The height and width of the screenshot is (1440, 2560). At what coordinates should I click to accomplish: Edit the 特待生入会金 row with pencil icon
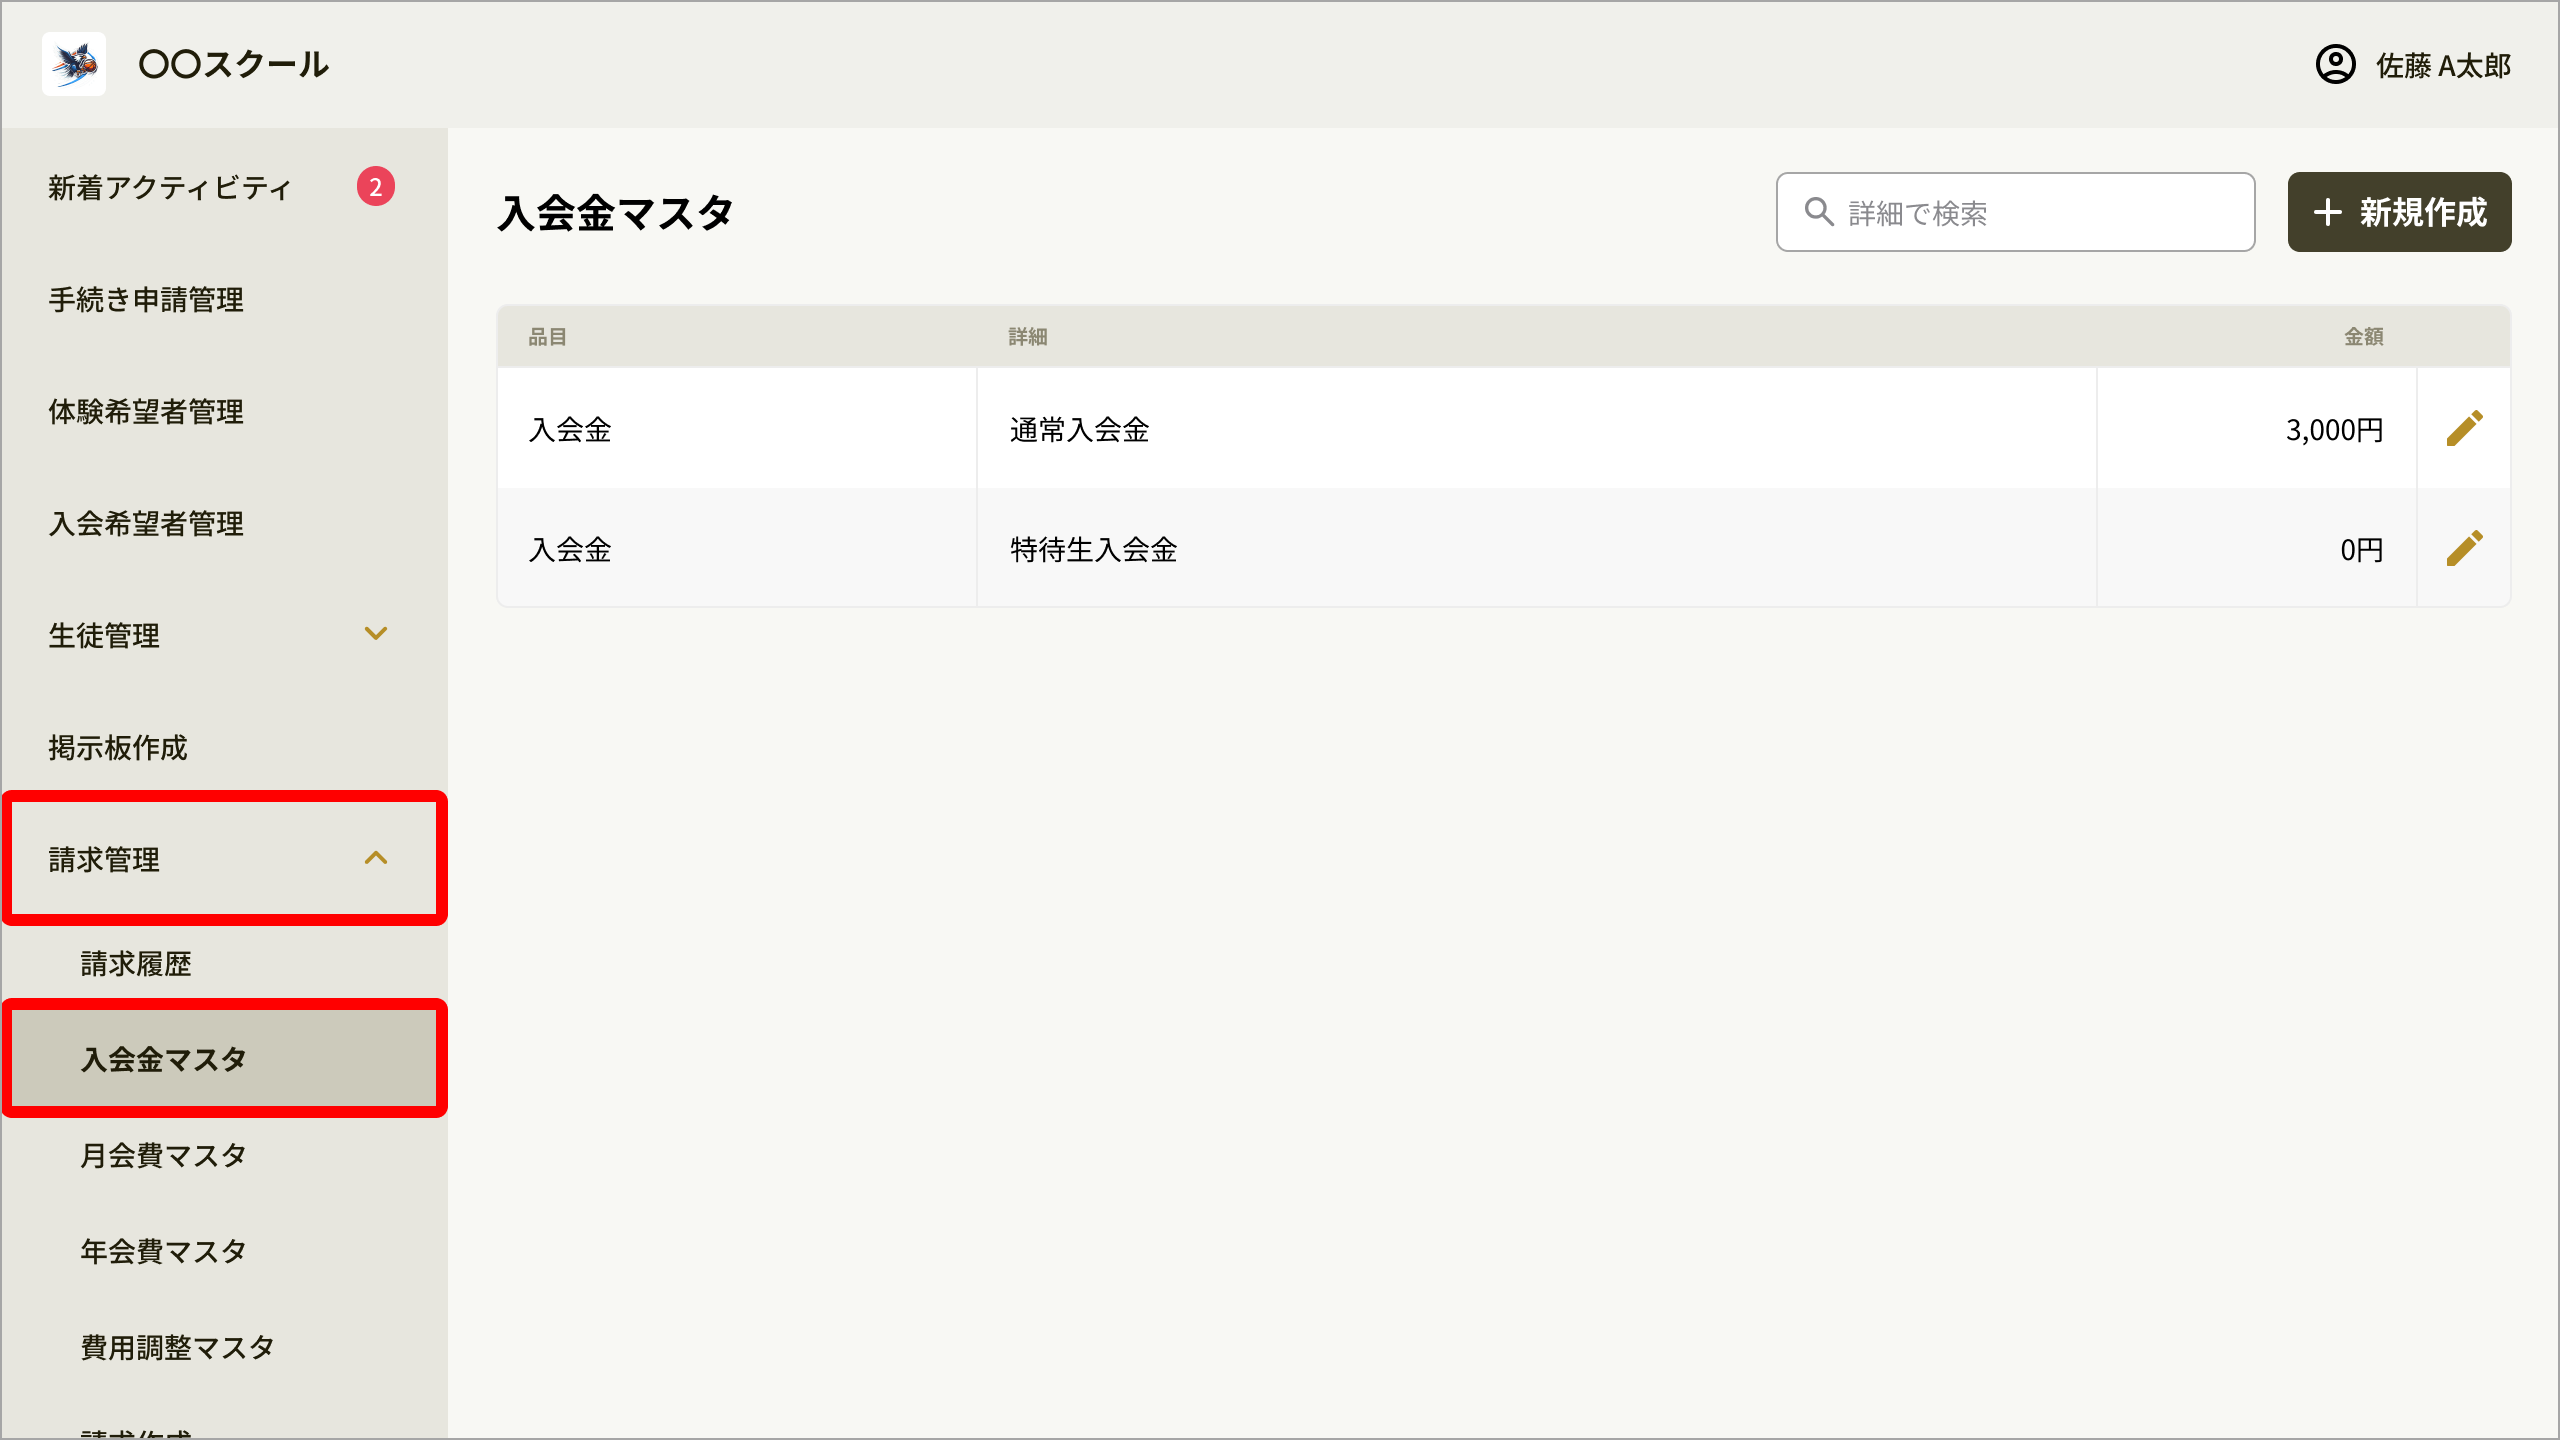click(x=2464, y=548)
